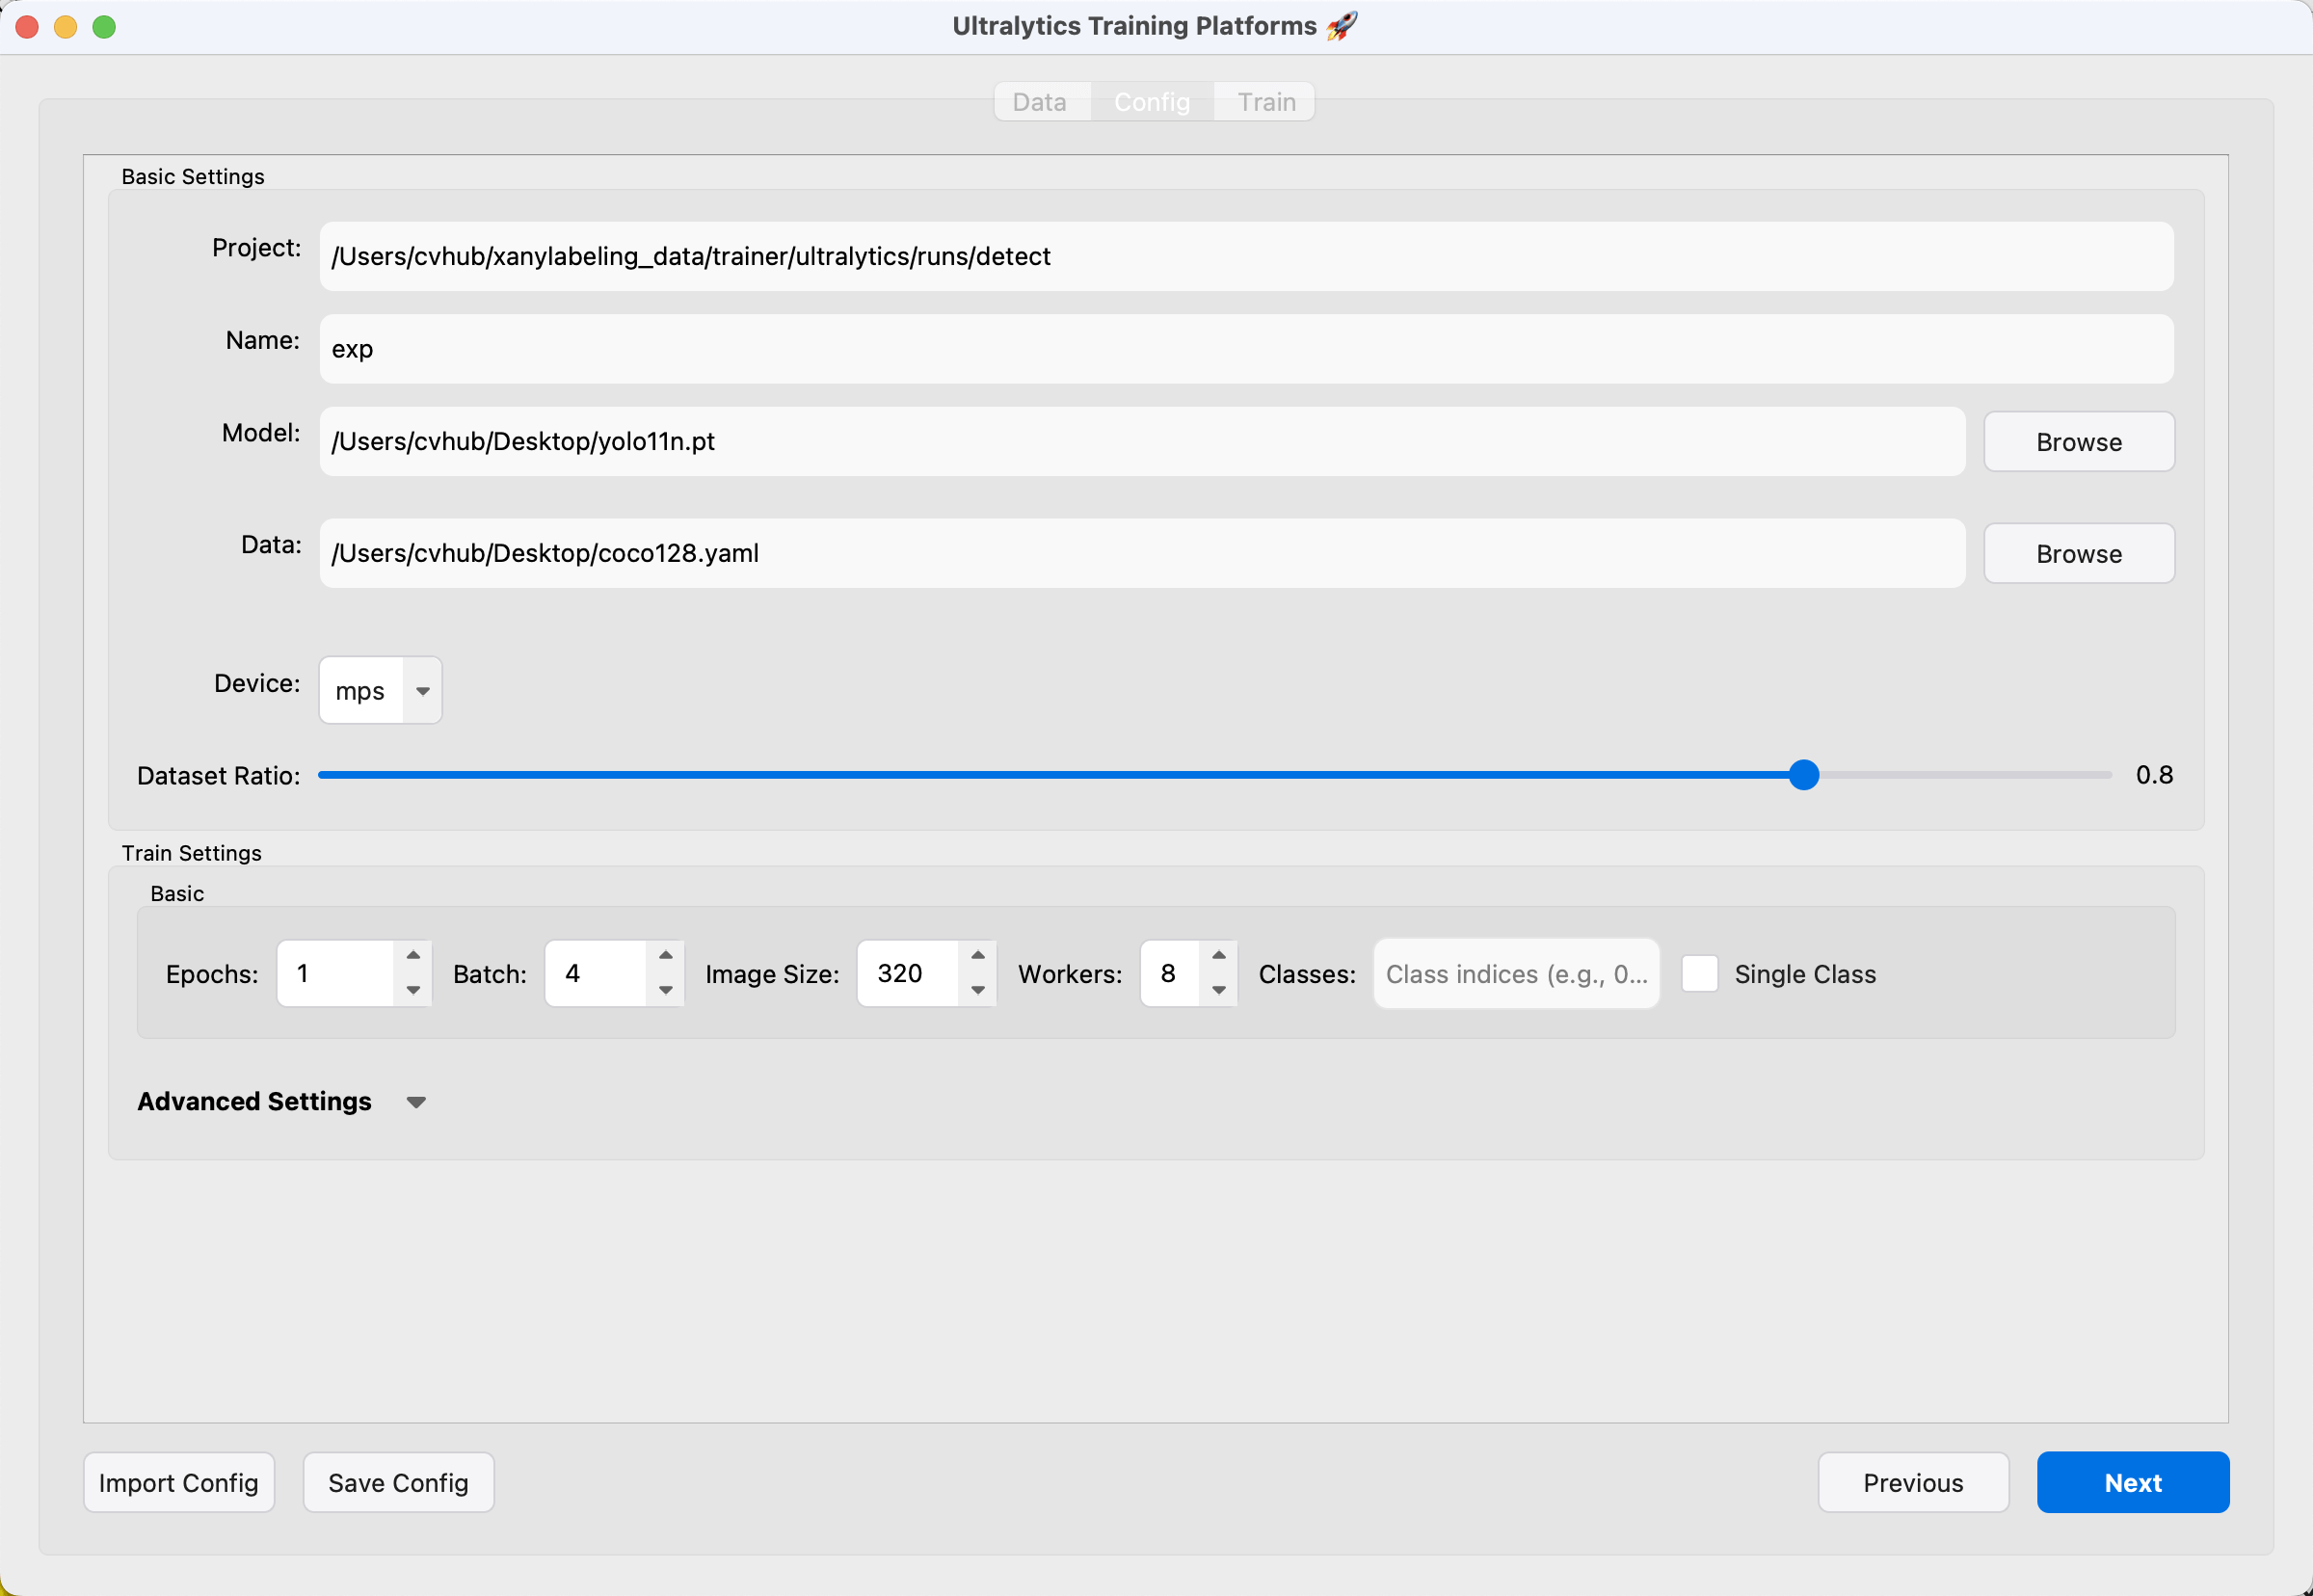Increase the Epochs value with up arrow
This screenshot has width=2313, height=1596.
point(413,956)
